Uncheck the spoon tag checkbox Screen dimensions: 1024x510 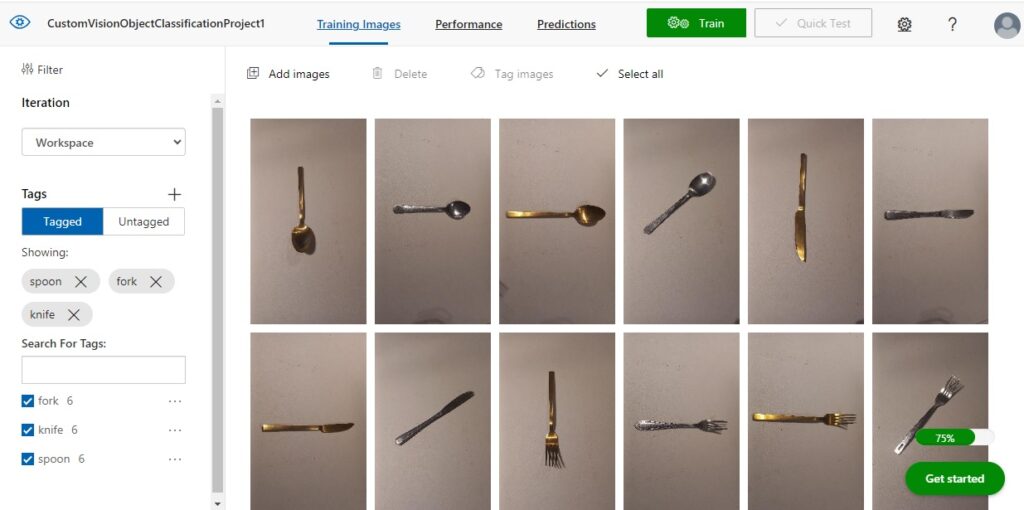27,459
